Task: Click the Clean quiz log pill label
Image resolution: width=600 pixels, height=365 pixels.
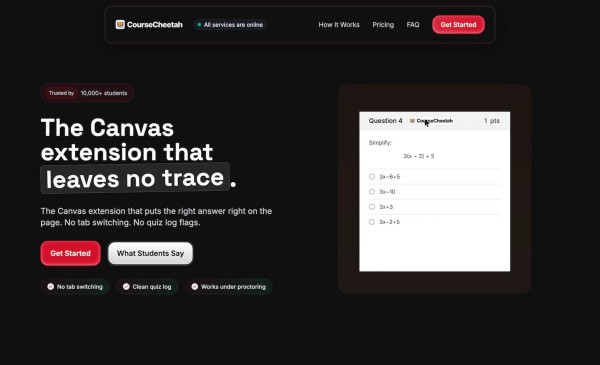Action: [152, 287]
